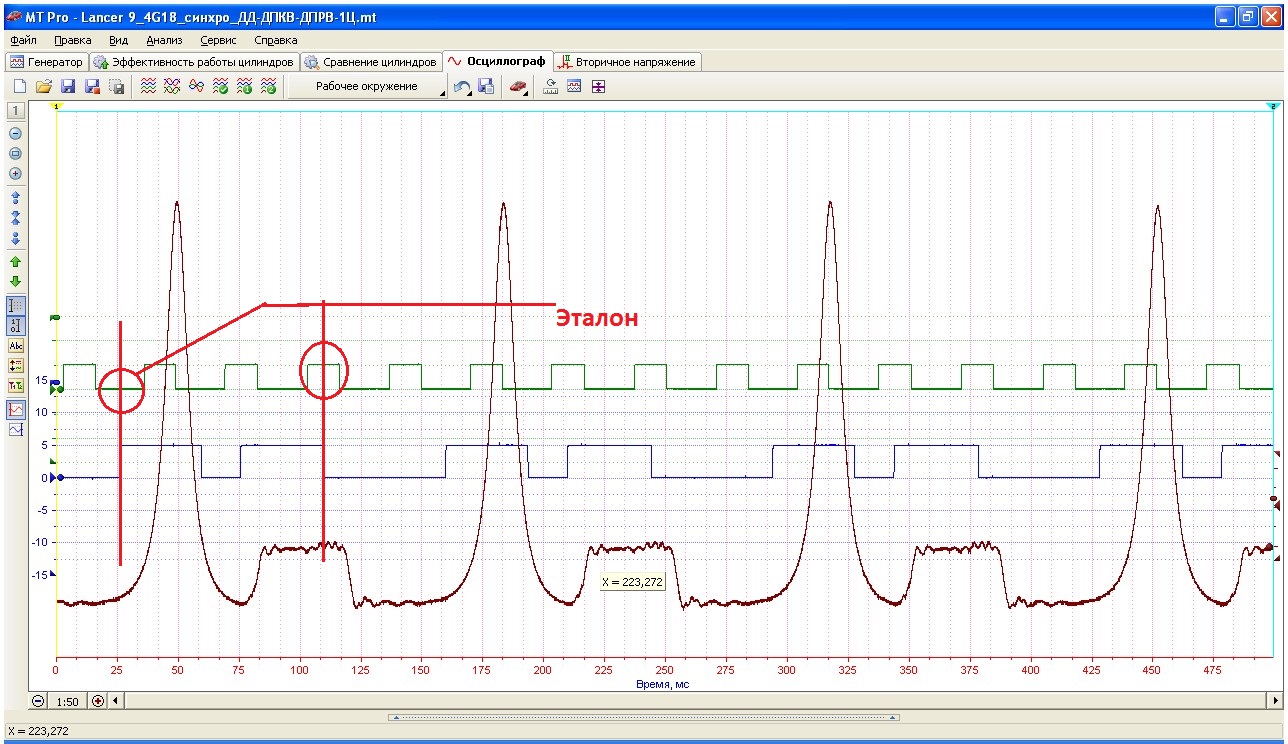Click the small waveform window icon
Image resolution: width=1288 pixels, height=744 pixels.
coord(574,87)
